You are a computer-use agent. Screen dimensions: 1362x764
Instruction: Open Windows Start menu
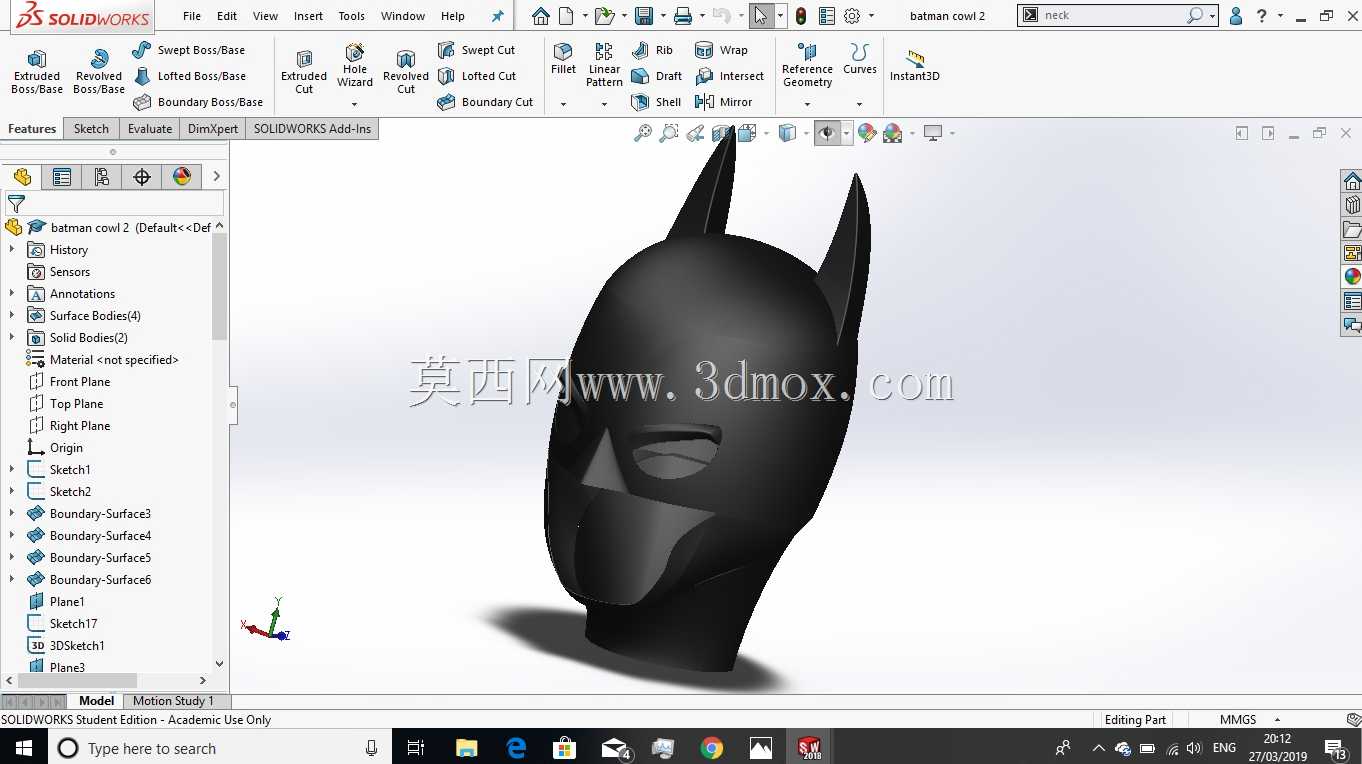(24, 748)
